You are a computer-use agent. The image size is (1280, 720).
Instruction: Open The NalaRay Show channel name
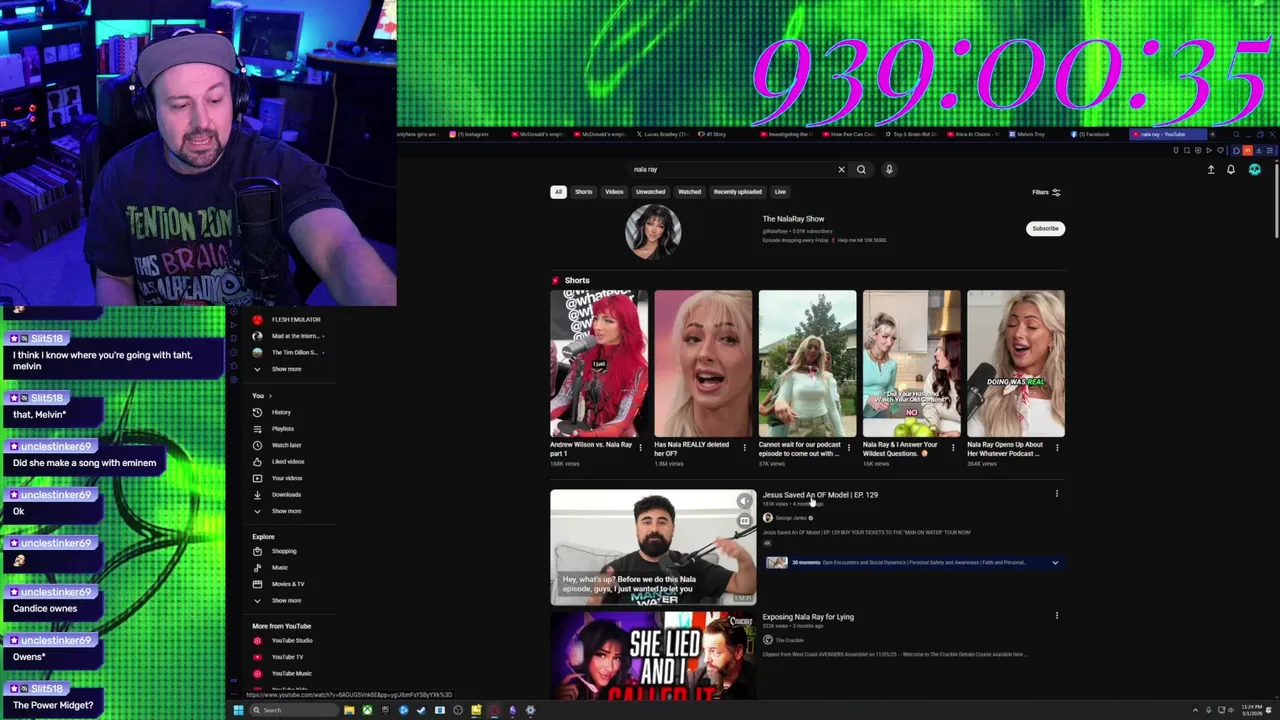[x=794, y=219]
